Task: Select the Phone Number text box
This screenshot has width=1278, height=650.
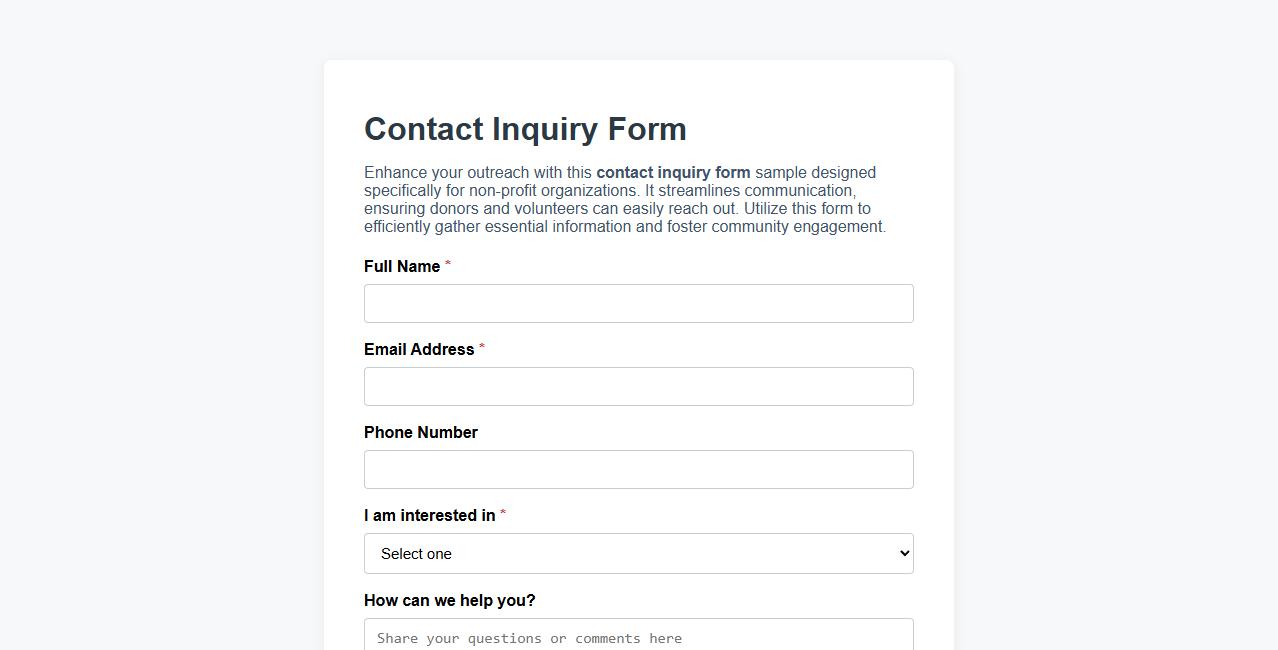Action: (638, 469)
